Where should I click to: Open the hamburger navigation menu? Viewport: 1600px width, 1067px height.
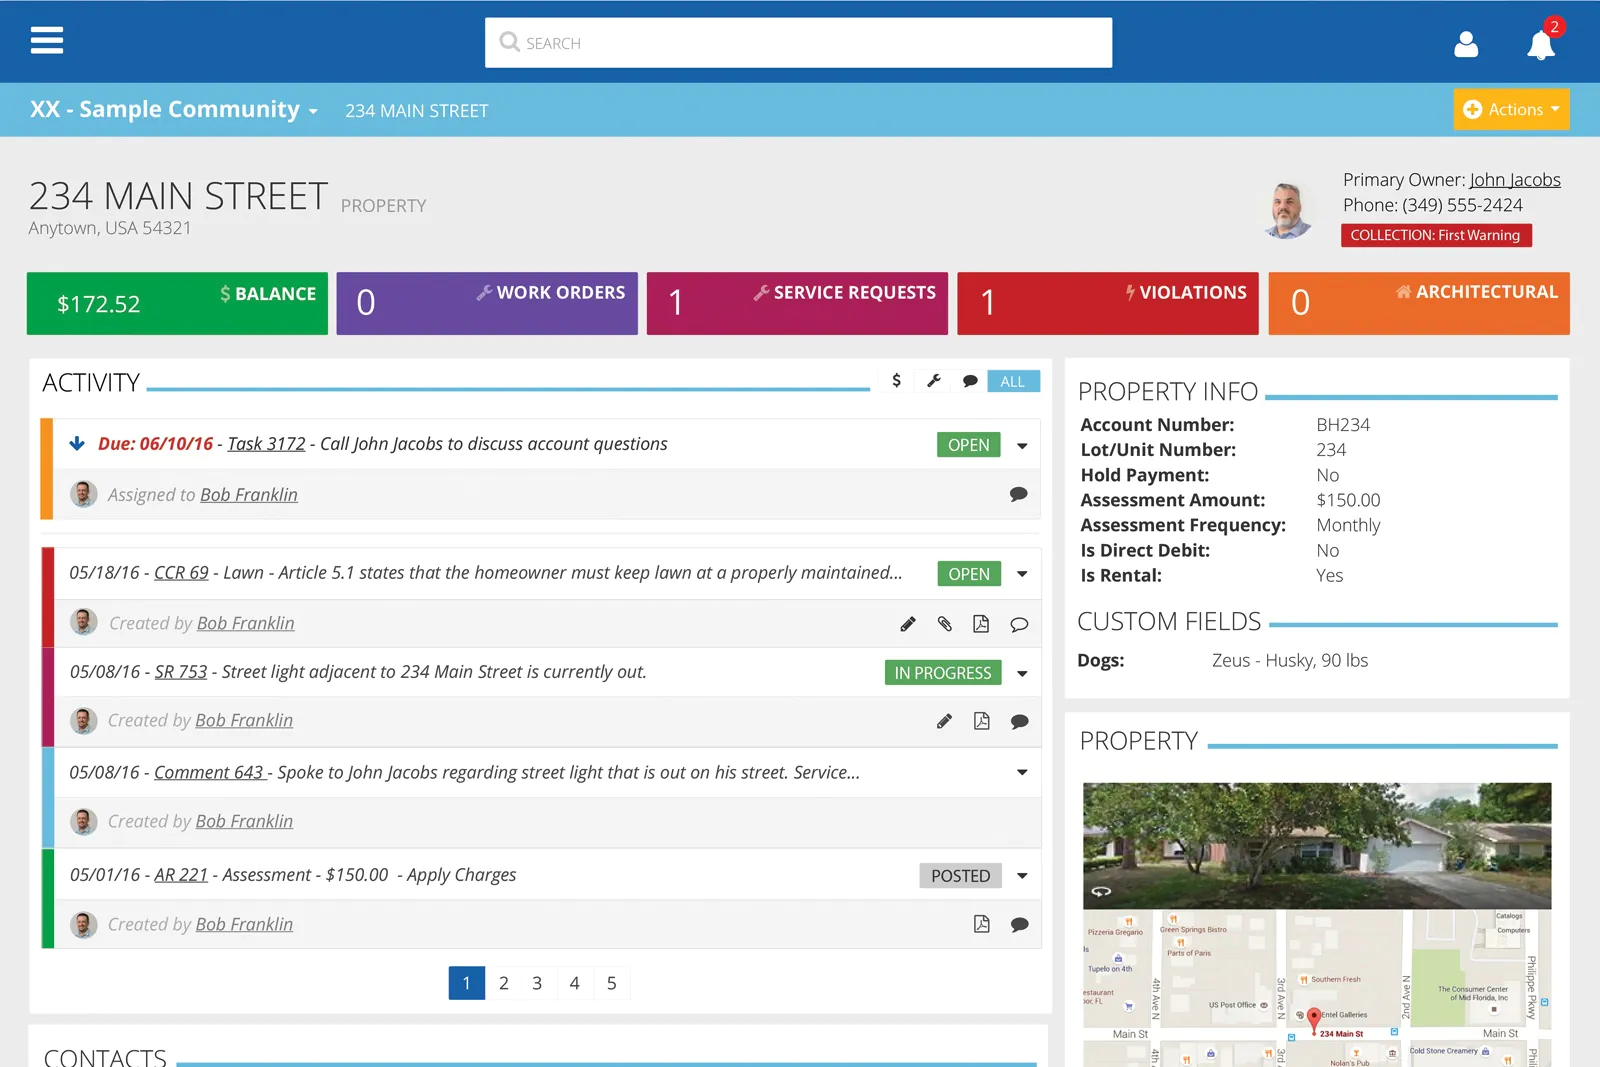click(47, 41)
